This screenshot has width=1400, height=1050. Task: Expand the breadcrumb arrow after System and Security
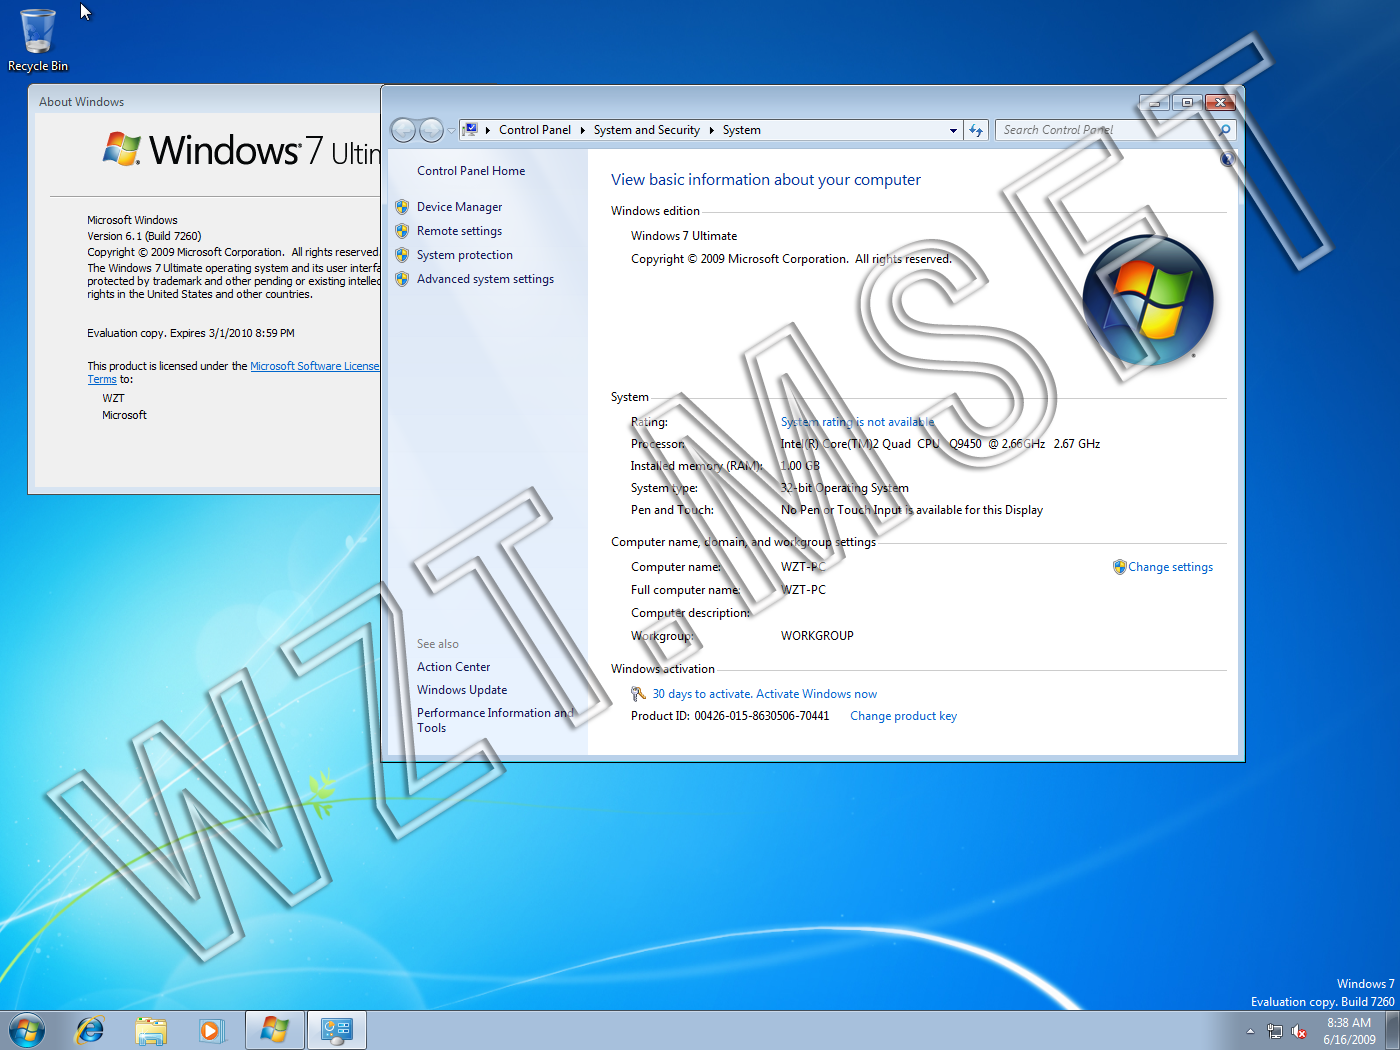point(711,130)
